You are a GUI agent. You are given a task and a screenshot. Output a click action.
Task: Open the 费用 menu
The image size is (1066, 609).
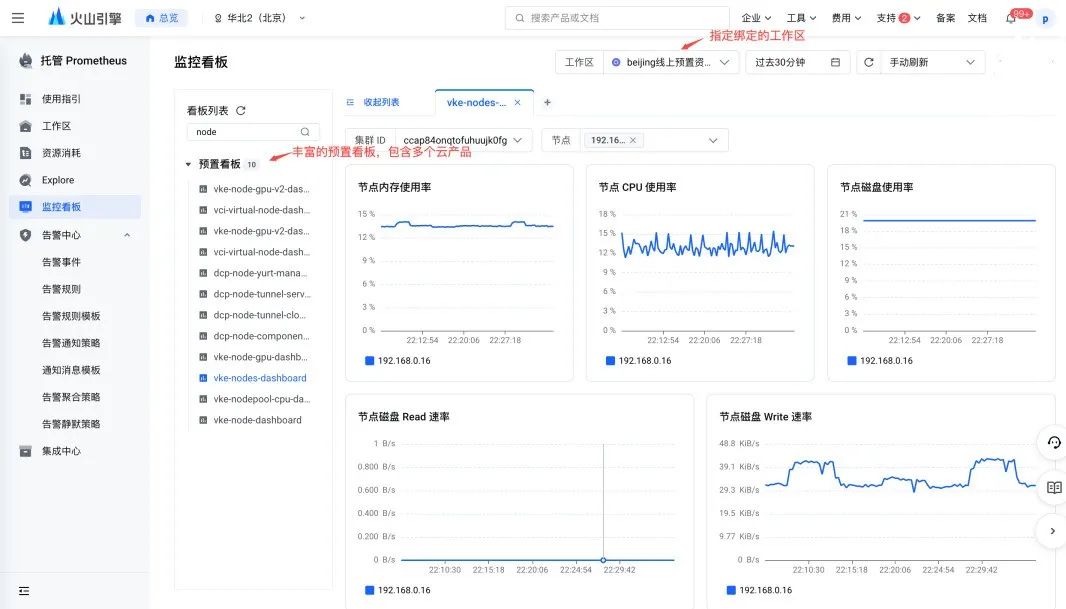tap(846, 18)
